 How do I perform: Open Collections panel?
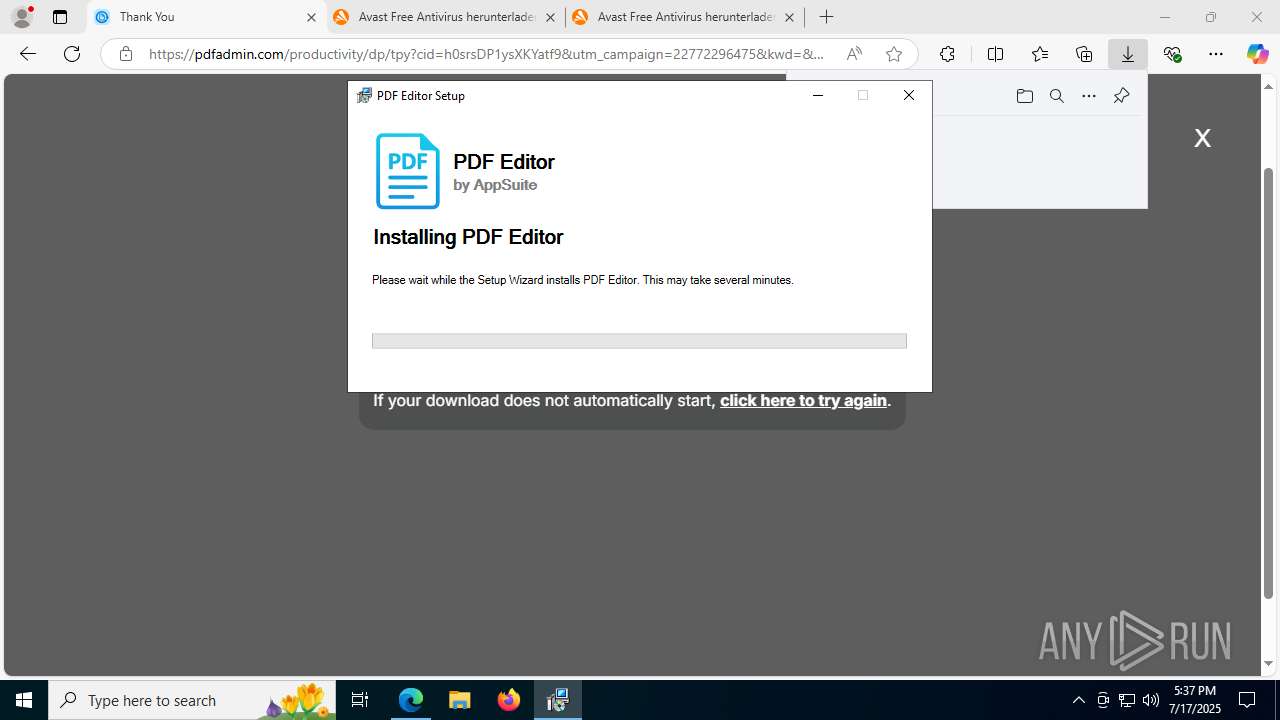click(1084, 54)
